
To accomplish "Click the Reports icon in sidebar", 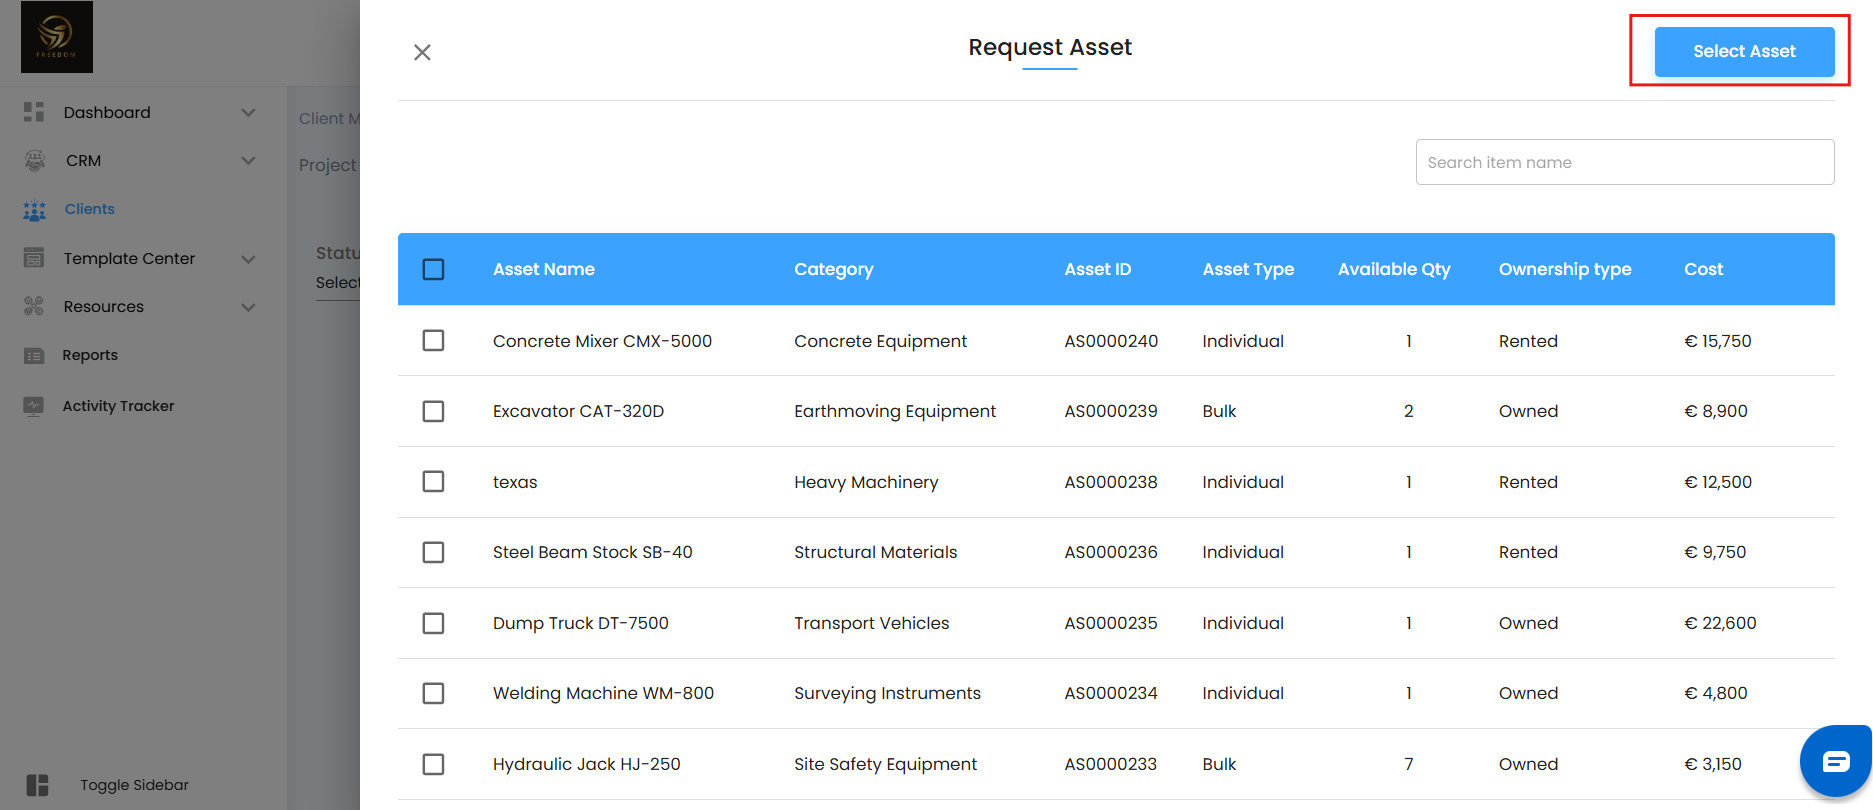I will pos(34,355).
